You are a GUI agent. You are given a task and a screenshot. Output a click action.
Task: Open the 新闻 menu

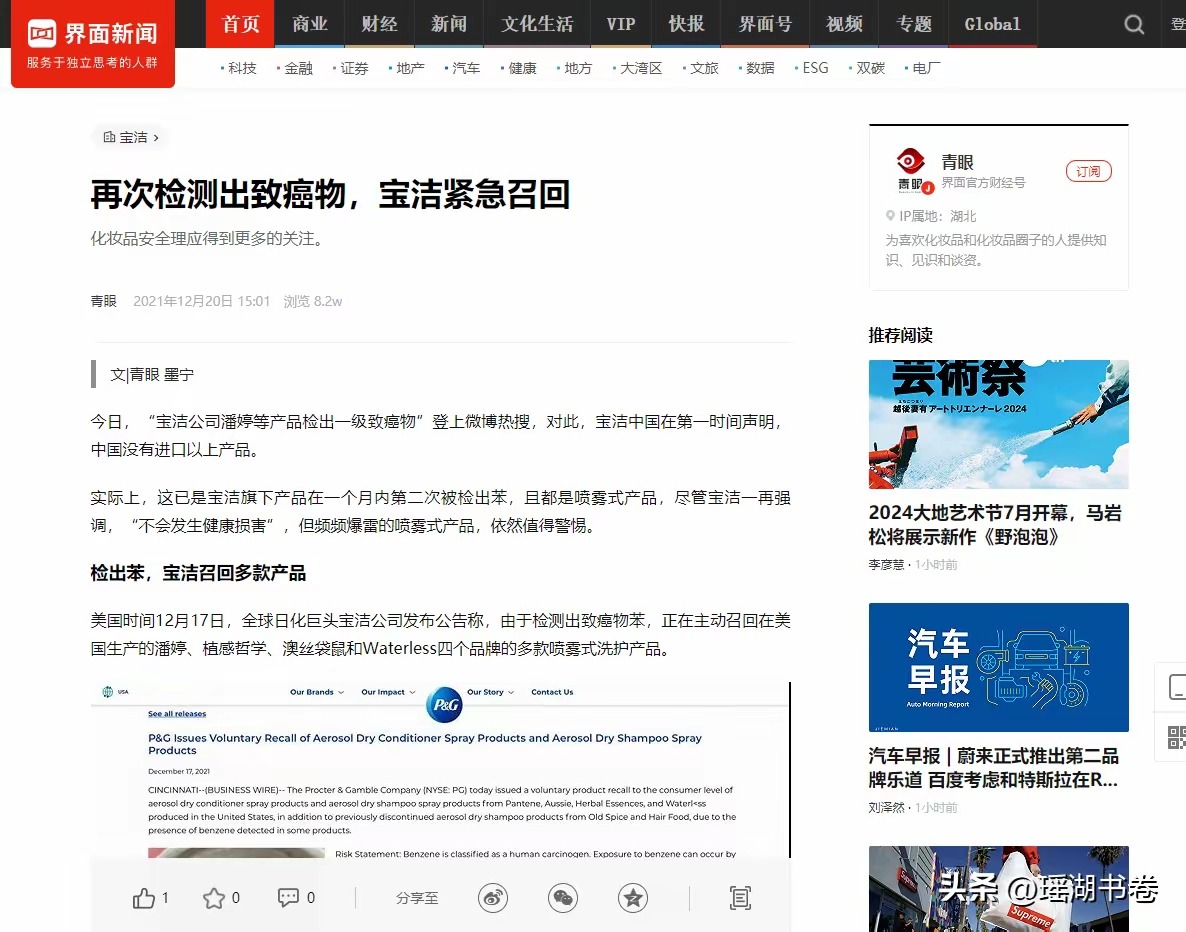pyautogui.click(x=449, y=24)
